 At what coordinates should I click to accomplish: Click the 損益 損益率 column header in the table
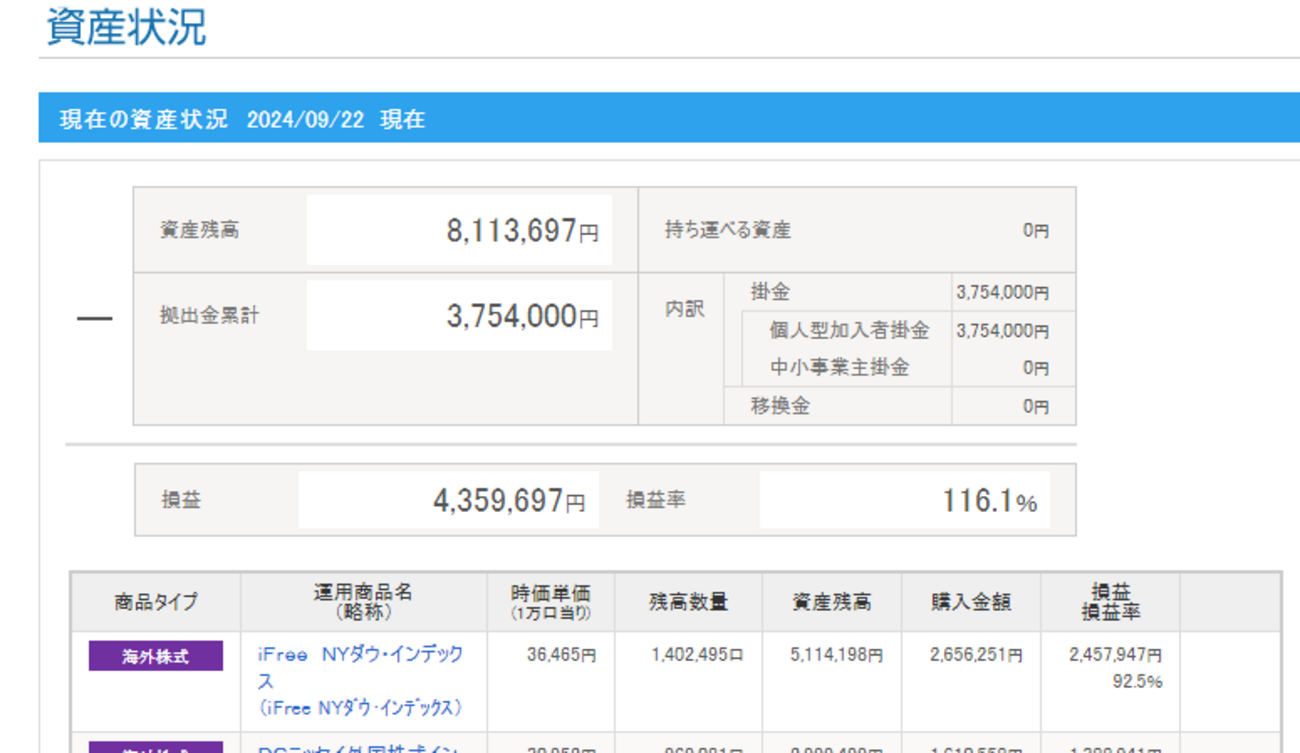coord(1111,602)
